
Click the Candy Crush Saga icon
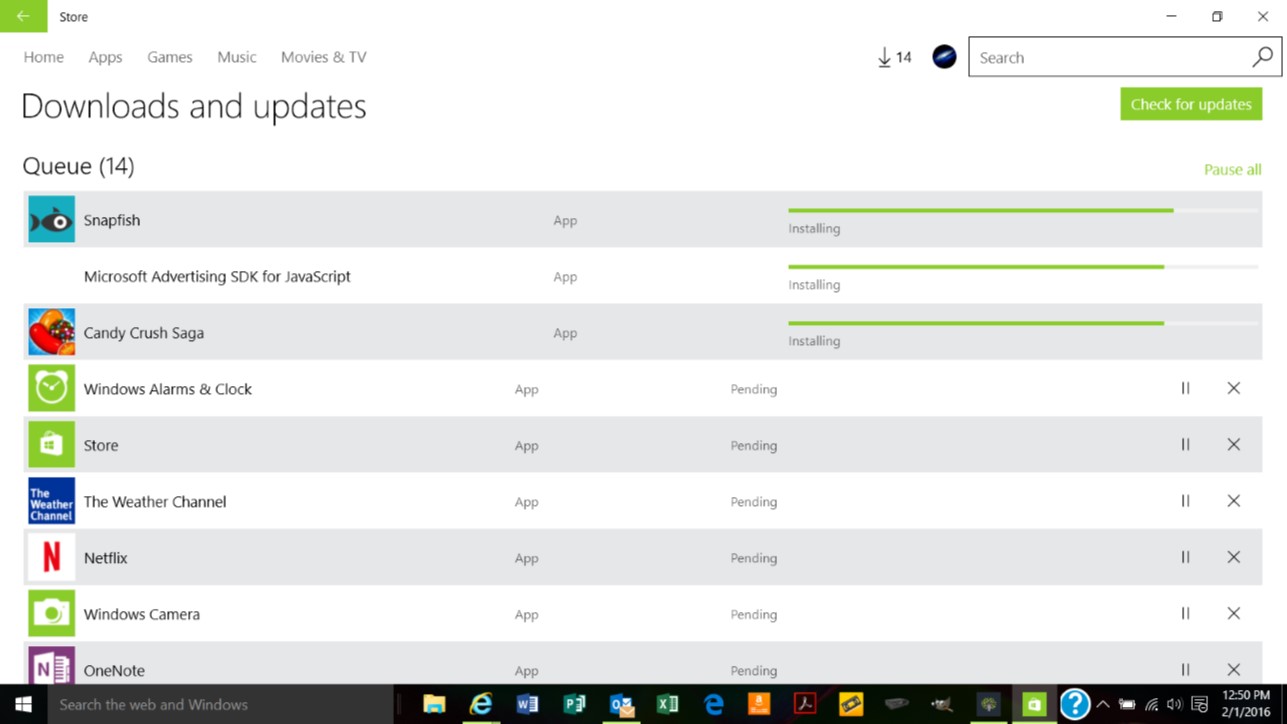click(x=51, y=332)
